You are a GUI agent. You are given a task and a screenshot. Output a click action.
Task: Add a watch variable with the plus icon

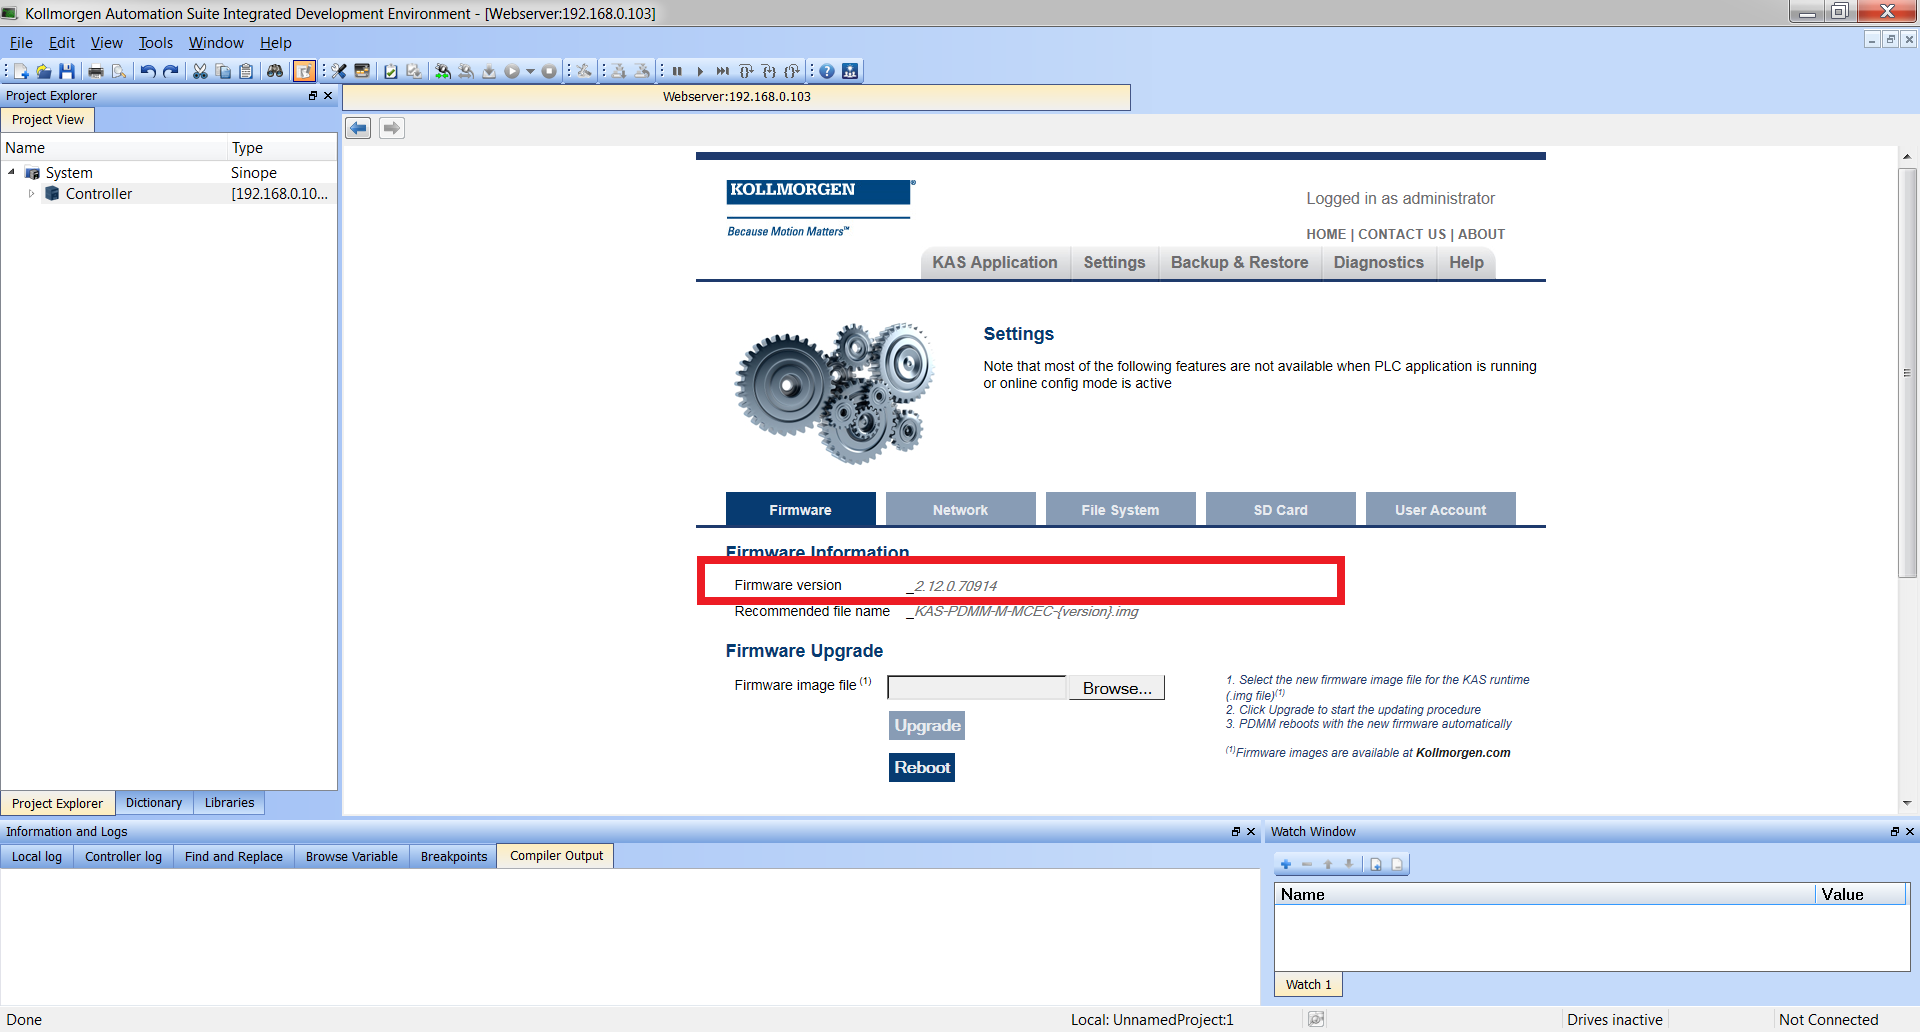click(1286, 864)
